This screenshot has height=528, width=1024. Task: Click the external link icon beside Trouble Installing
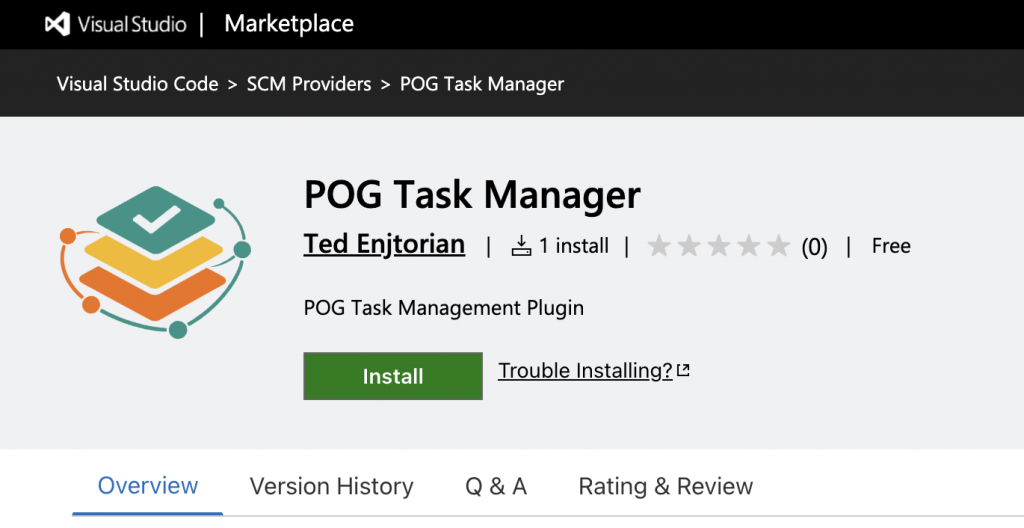(684, 371)
